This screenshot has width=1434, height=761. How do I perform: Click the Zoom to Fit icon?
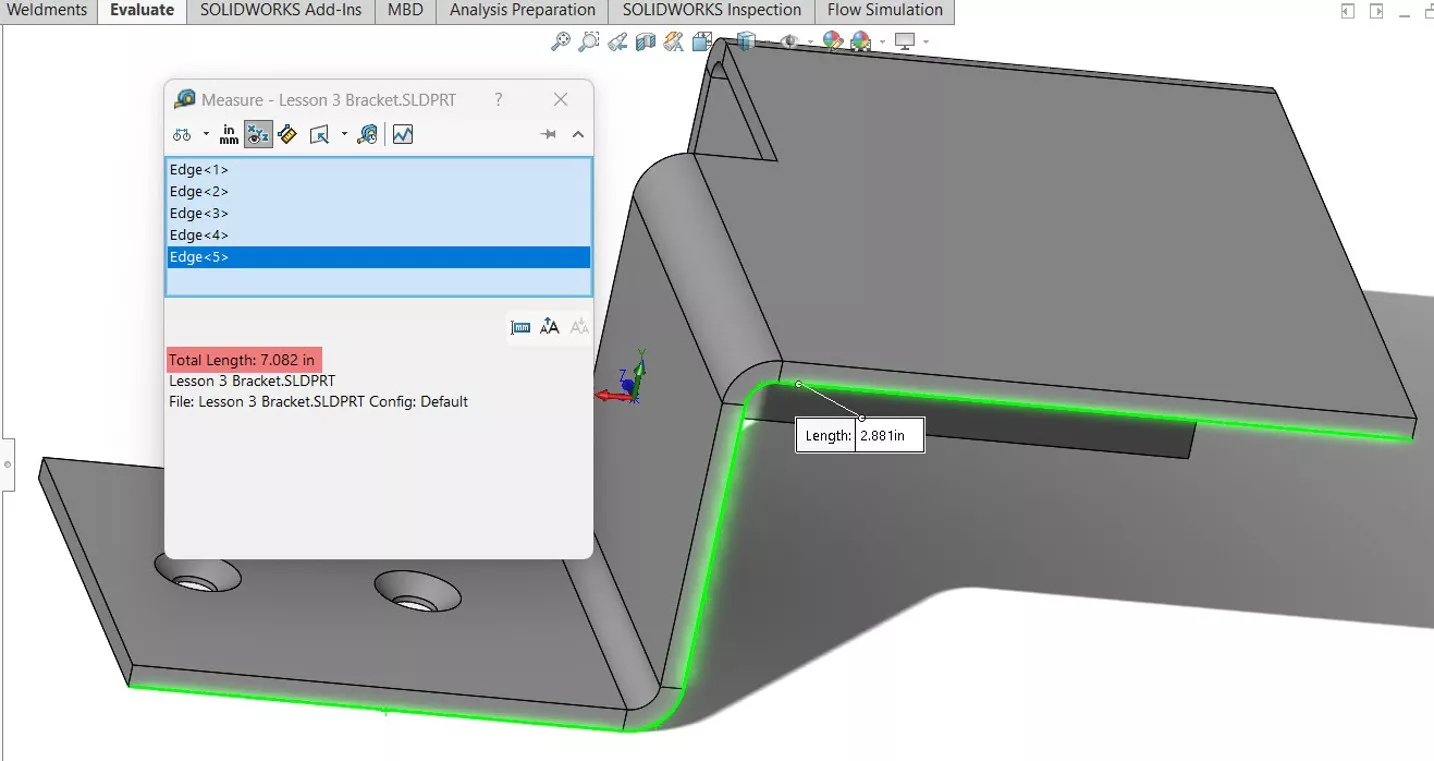(x=561, y=41)
